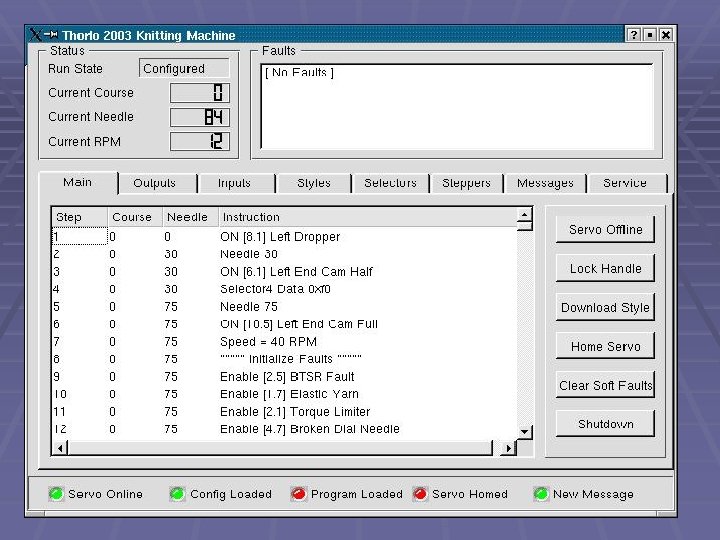The image size is (720, 540).
Task: Open the Selectors tab
Action: pyautogui.click(x=390, y=183)
